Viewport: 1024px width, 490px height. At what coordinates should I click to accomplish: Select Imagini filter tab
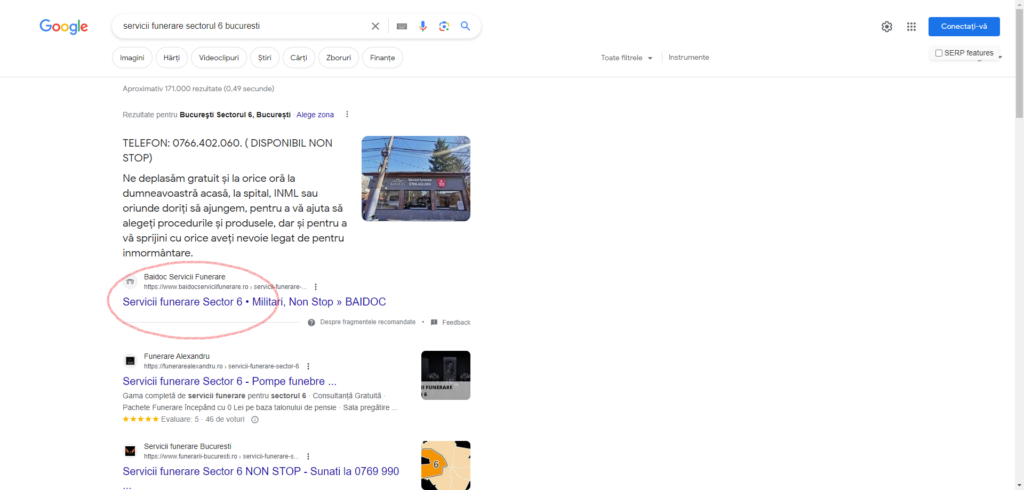[x=133, y=57]
